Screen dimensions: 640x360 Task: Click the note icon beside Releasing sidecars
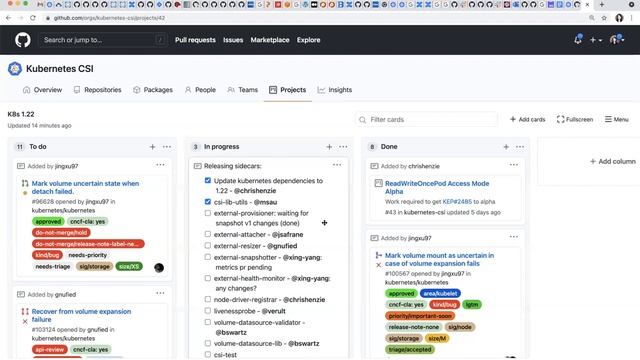(198, 166)
